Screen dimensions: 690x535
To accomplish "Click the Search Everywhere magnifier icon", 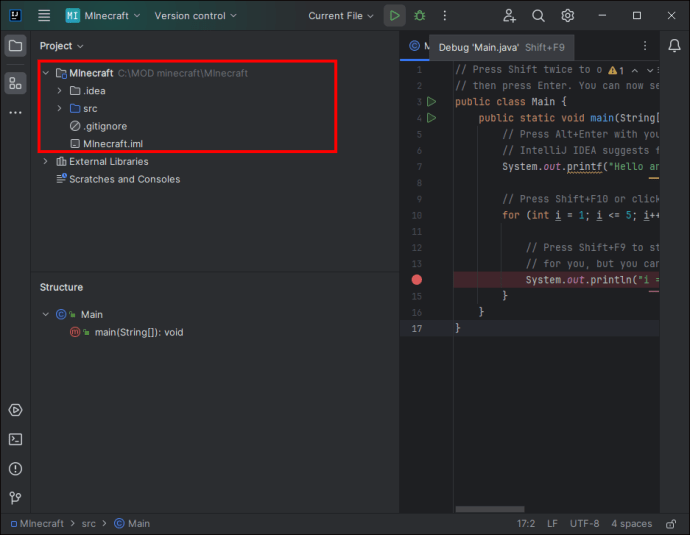I will 538,16.
